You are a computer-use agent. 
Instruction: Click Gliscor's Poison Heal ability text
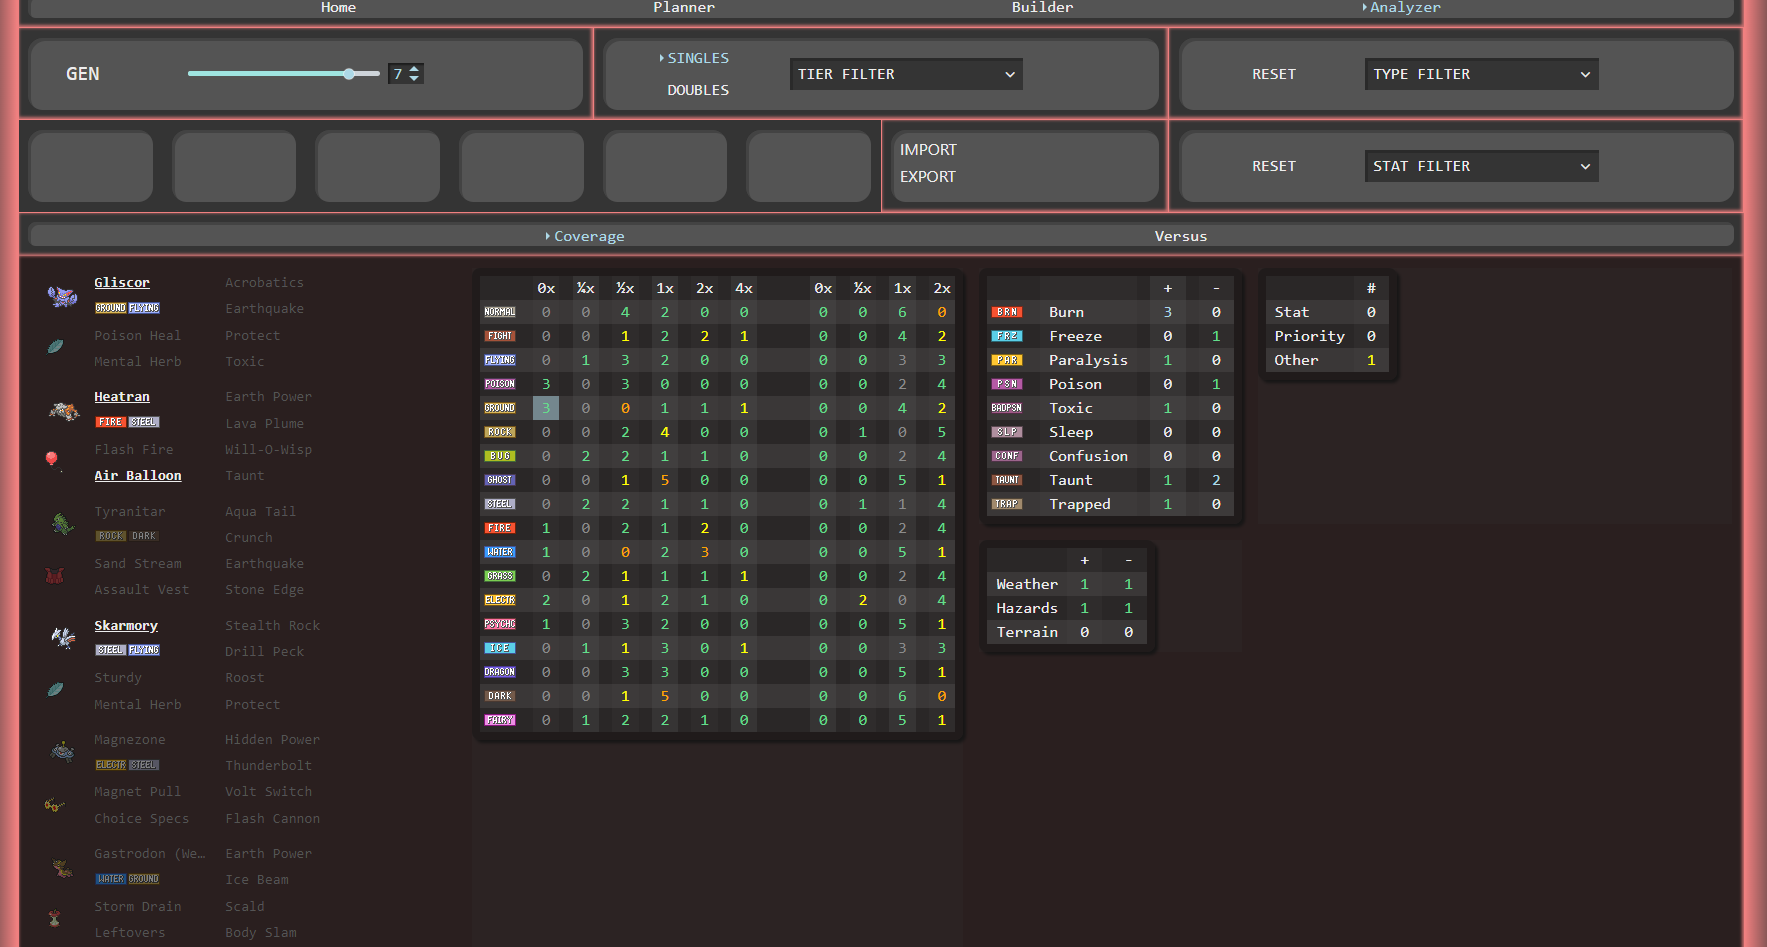click(138, 336)
